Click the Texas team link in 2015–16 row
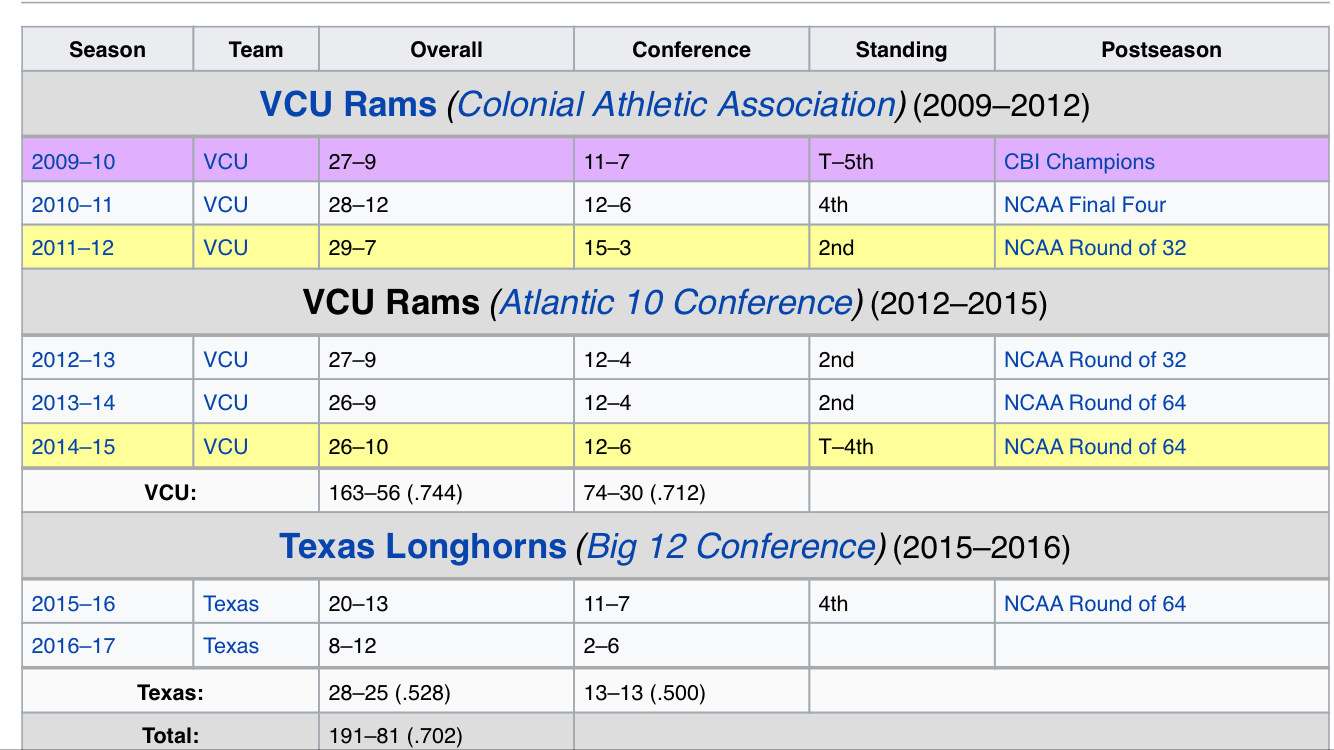Viewport: 1334px width, 750px height. [231, 604]
